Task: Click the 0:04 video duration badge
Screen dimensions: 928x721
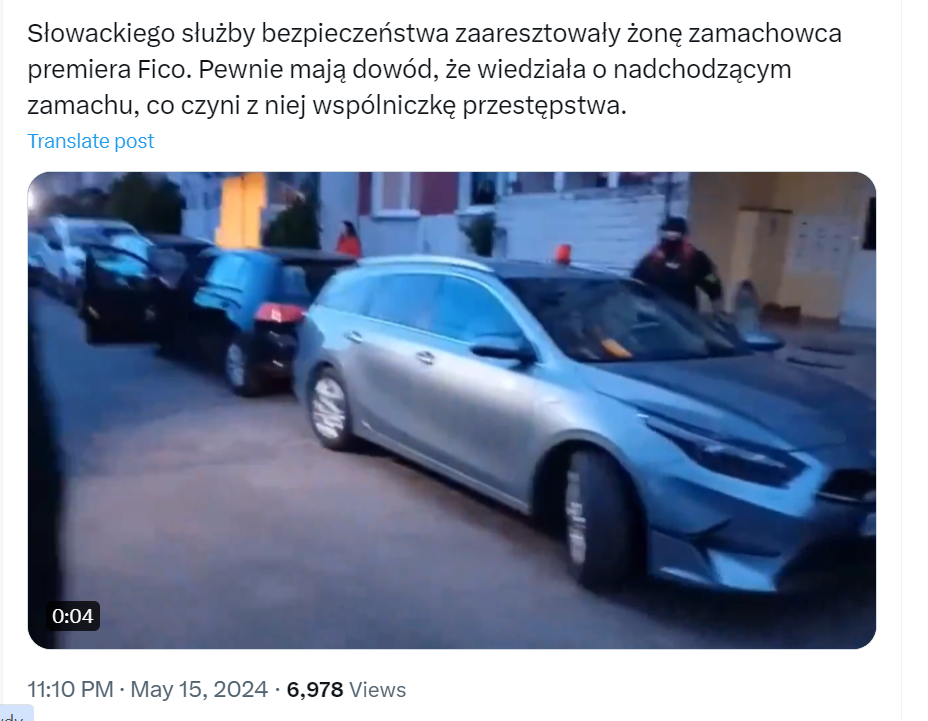Action: pyautogui.click(x=73, y=616)
